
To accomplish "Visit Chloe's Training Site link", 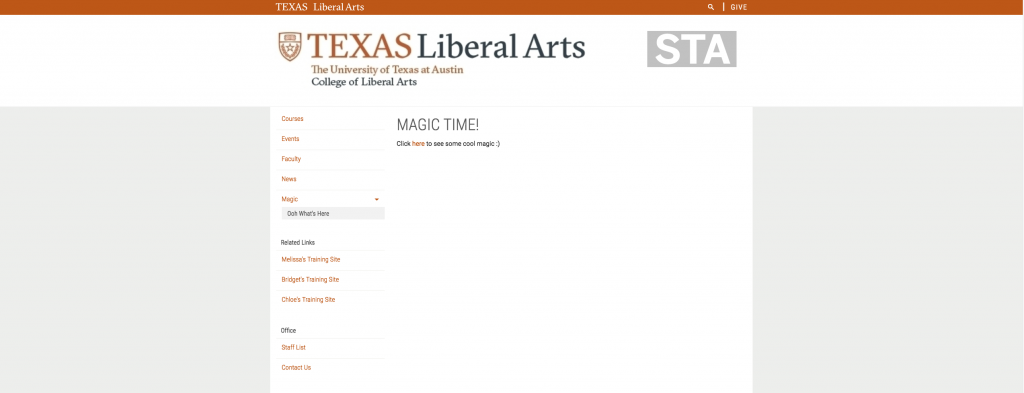I will tap(308, 300).
